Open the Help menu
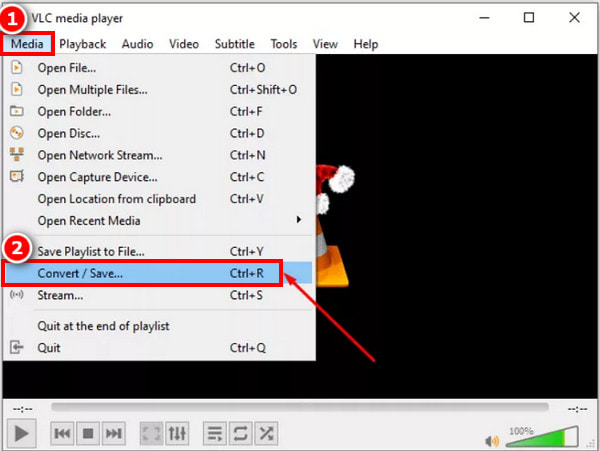The image size is (600, 451). [366, 44]
